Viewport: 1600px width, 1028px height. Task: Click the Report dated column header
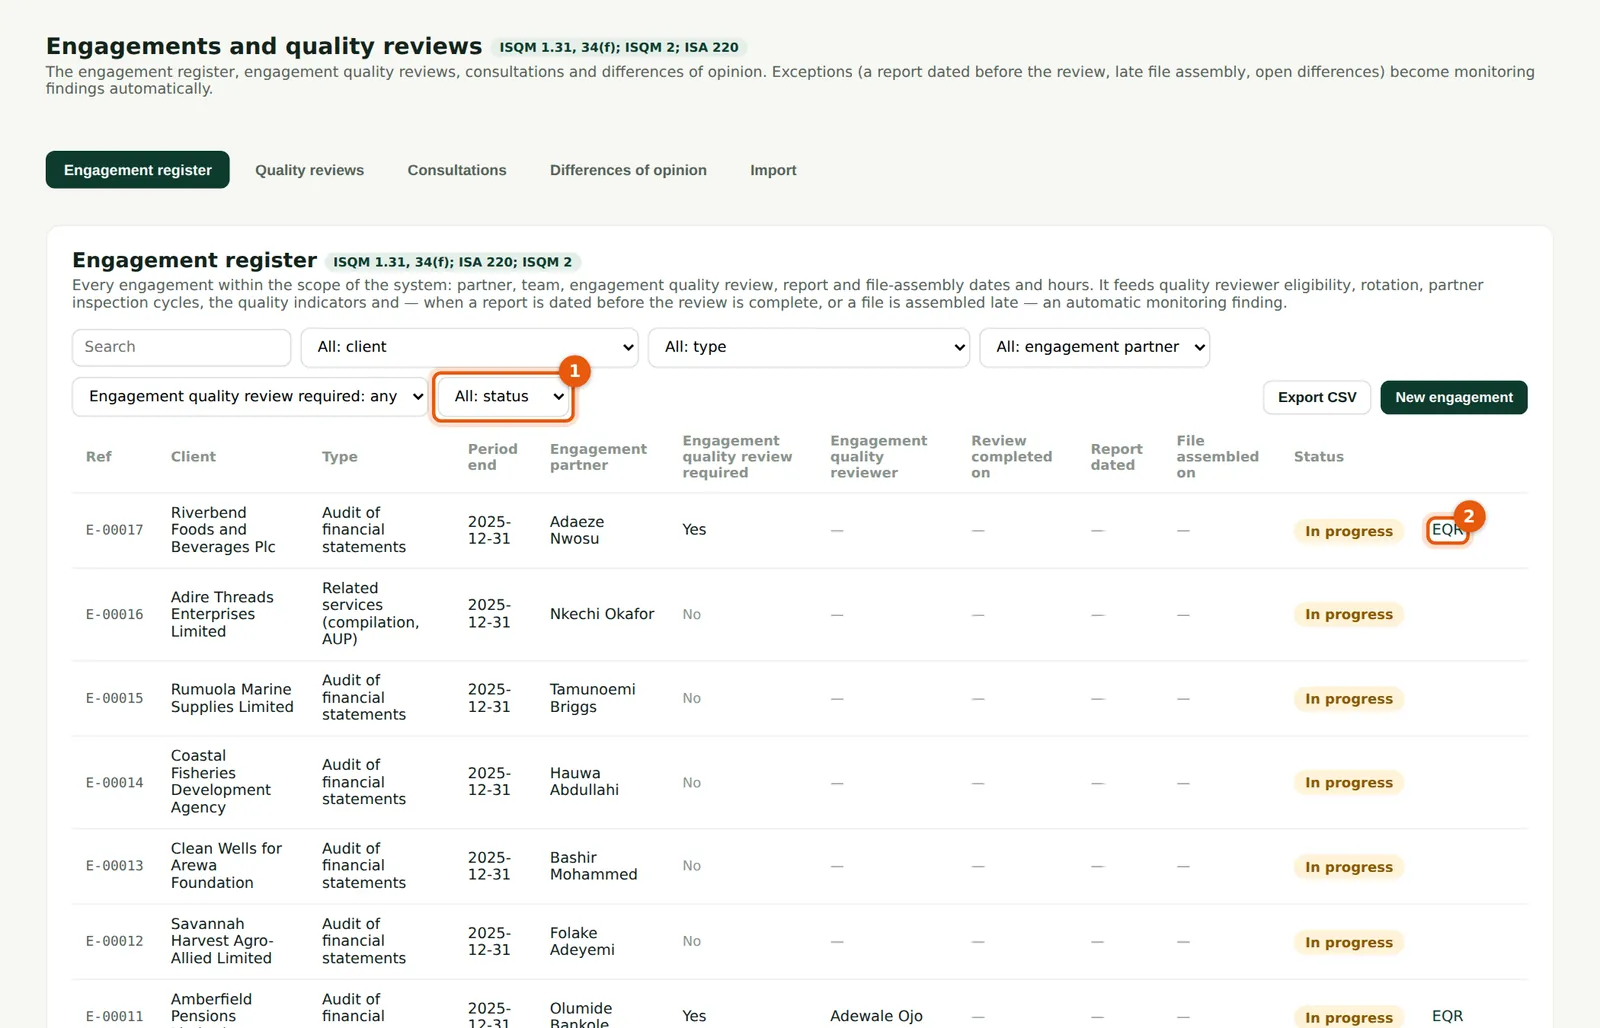pyautogui.click(x=1116, y=457)
